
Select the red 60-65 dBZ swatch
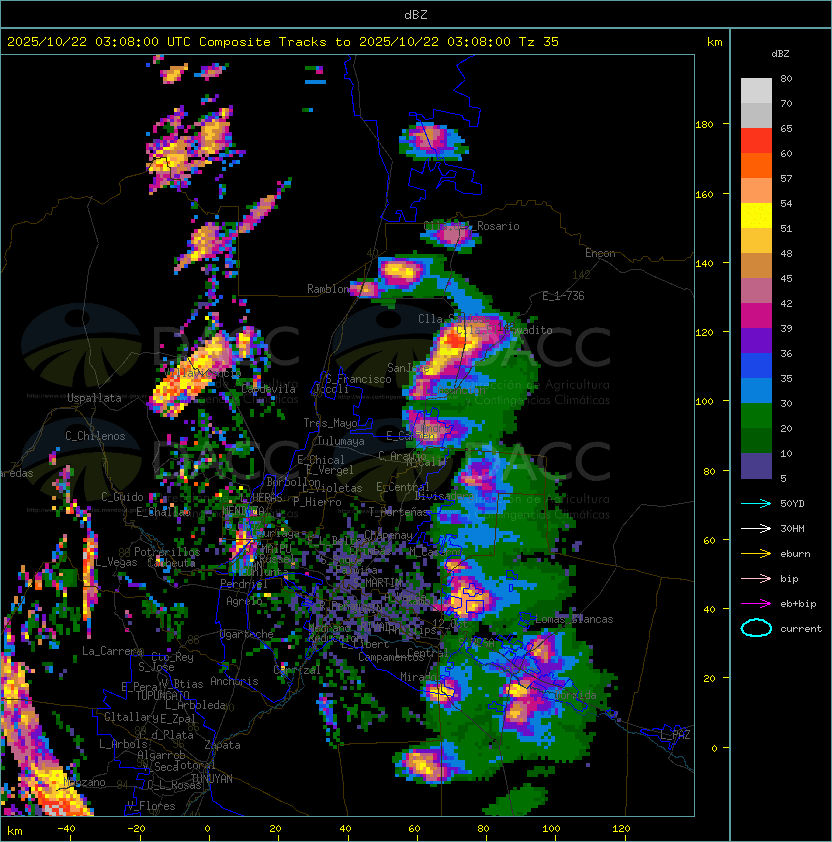click(x=756, y=140)
